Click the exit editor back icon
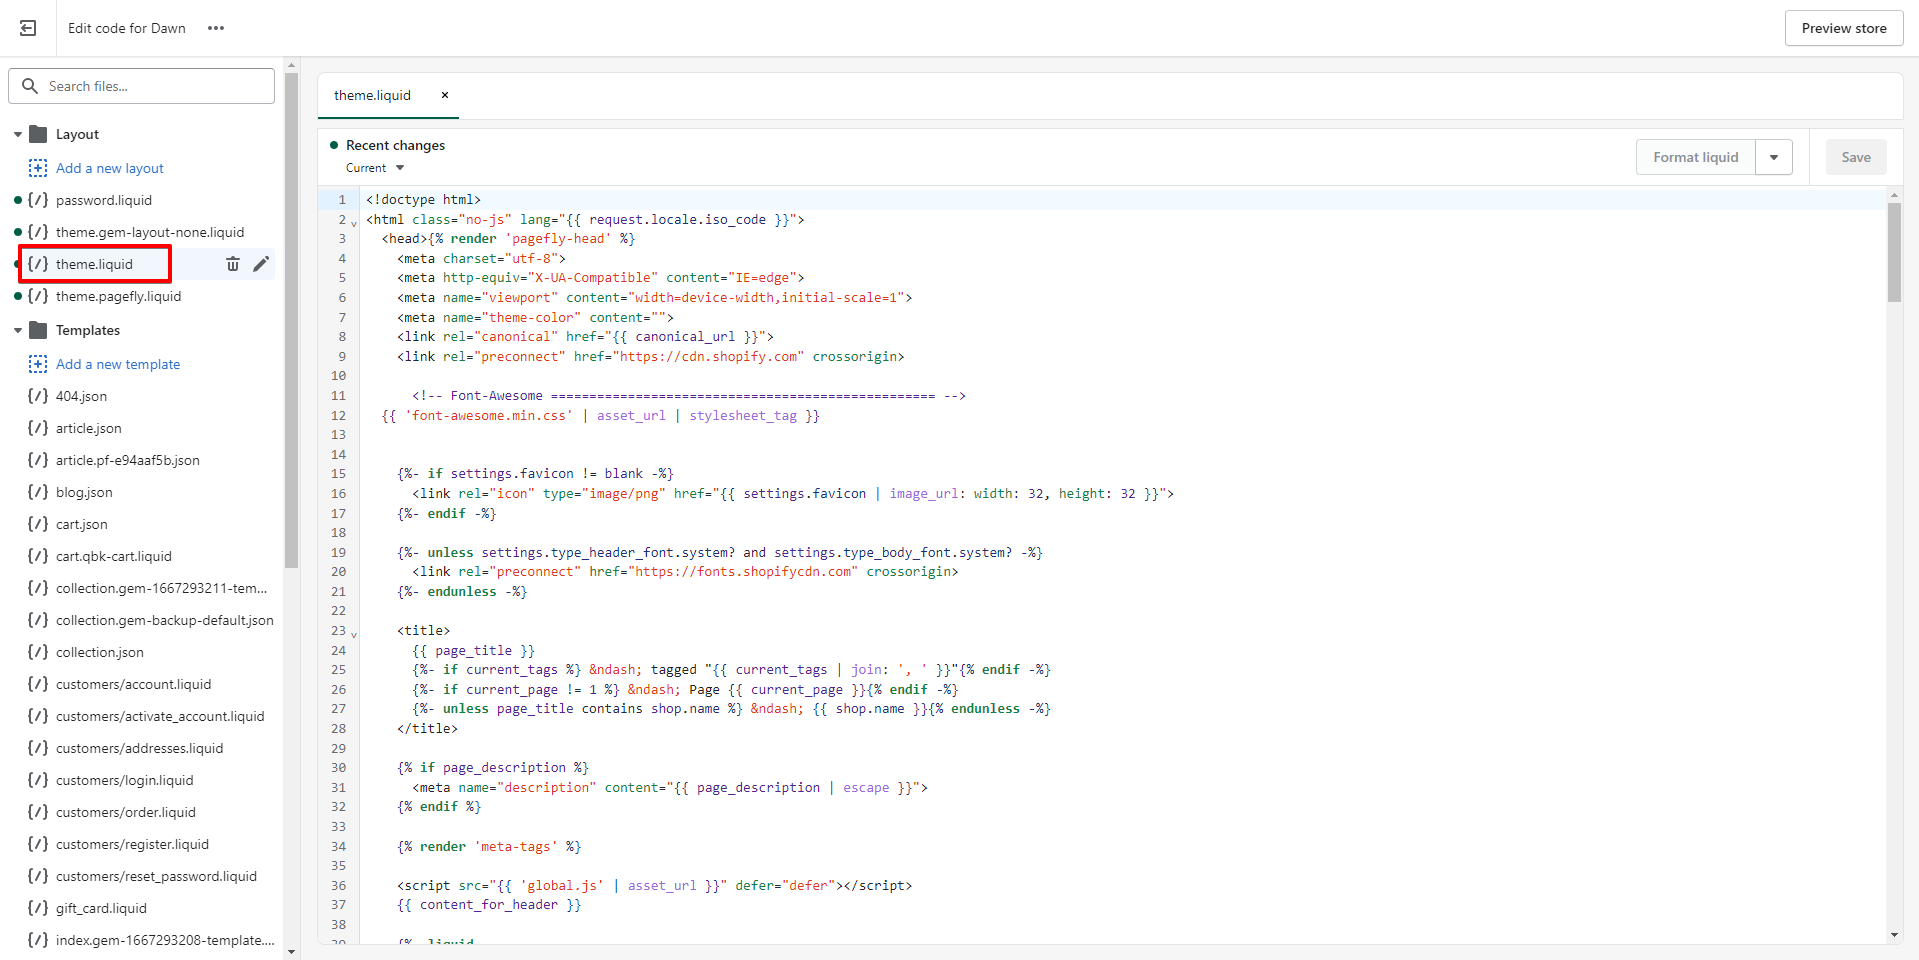 (28, 28)
